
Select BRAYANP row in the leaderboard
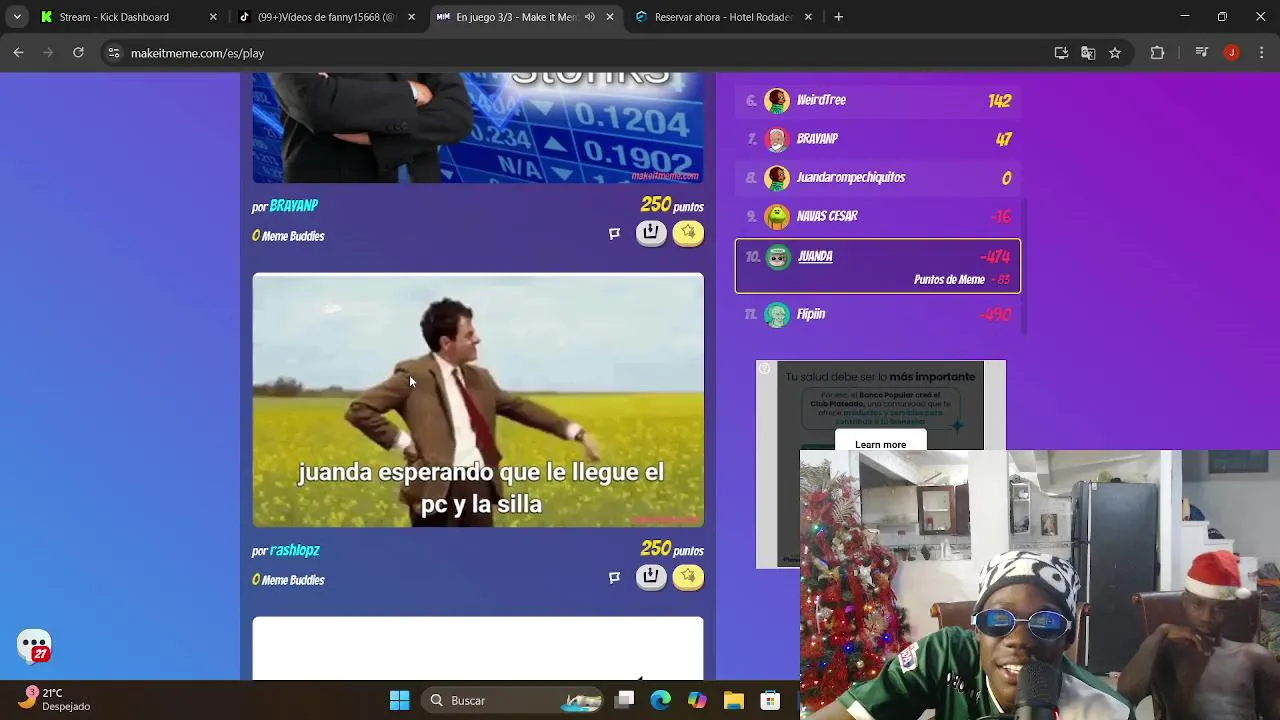click(878, 139)
